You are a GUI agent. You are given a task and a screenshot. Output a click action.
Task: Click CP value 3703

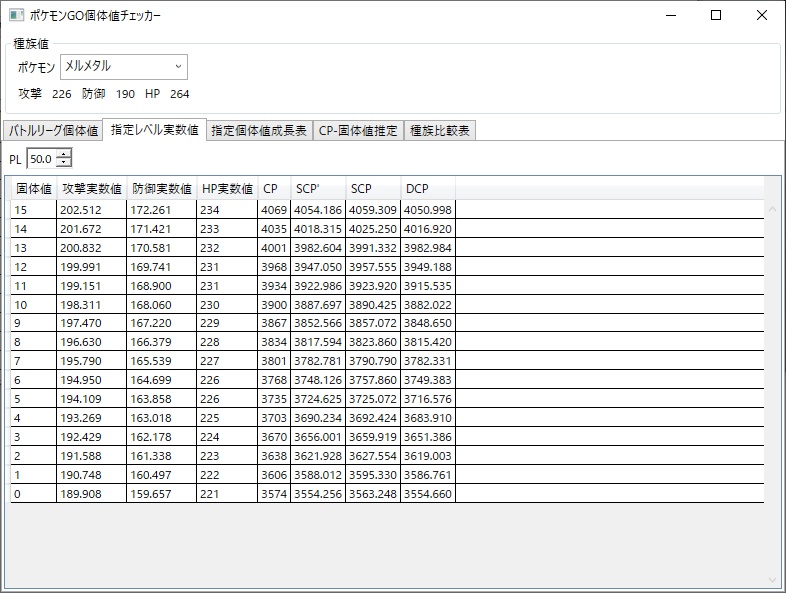point(274,418)
